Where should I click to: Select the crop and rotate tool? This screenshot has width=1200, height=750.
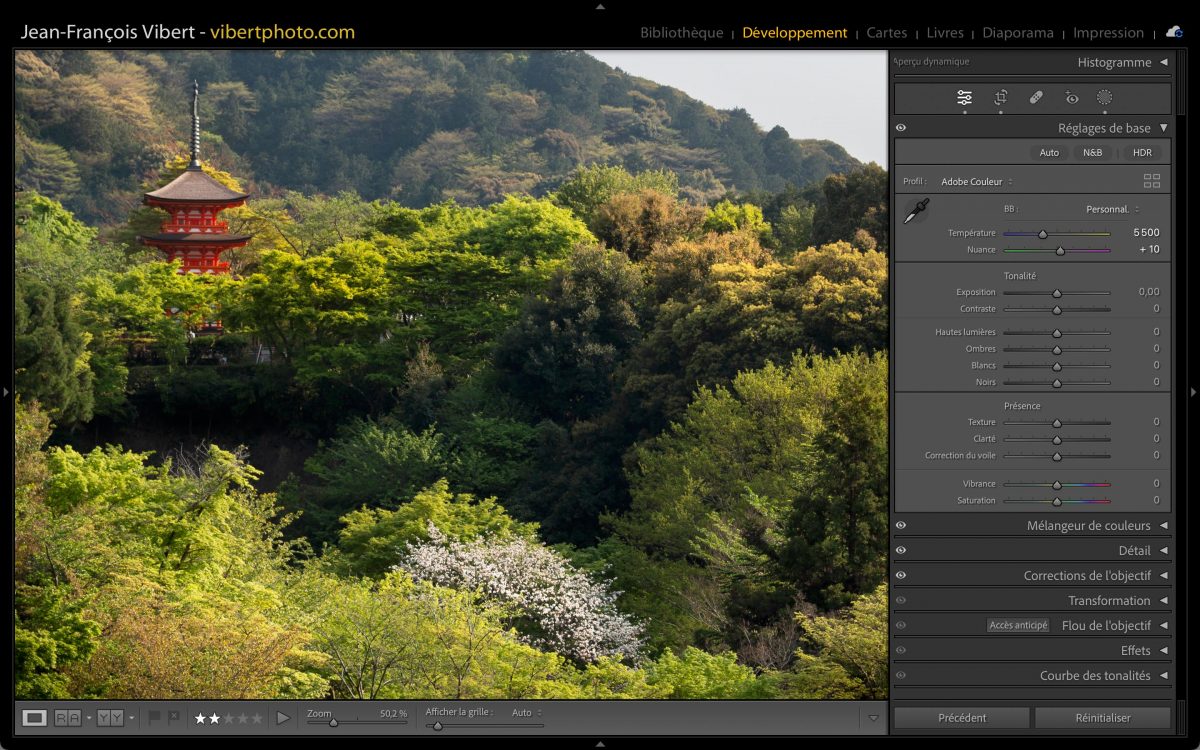[1000, 97]
